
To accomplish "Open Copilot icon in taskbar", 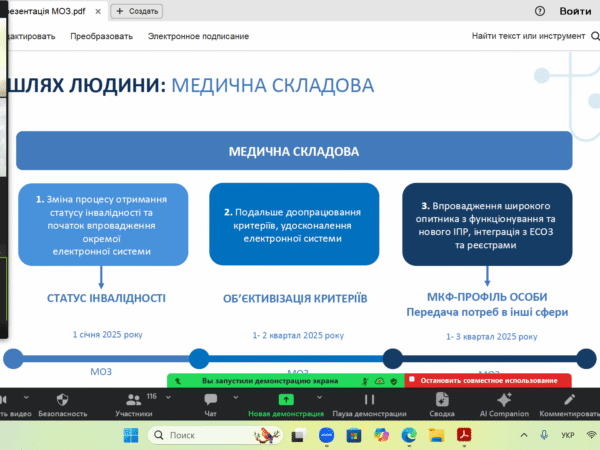I will [x=382, y=435].
